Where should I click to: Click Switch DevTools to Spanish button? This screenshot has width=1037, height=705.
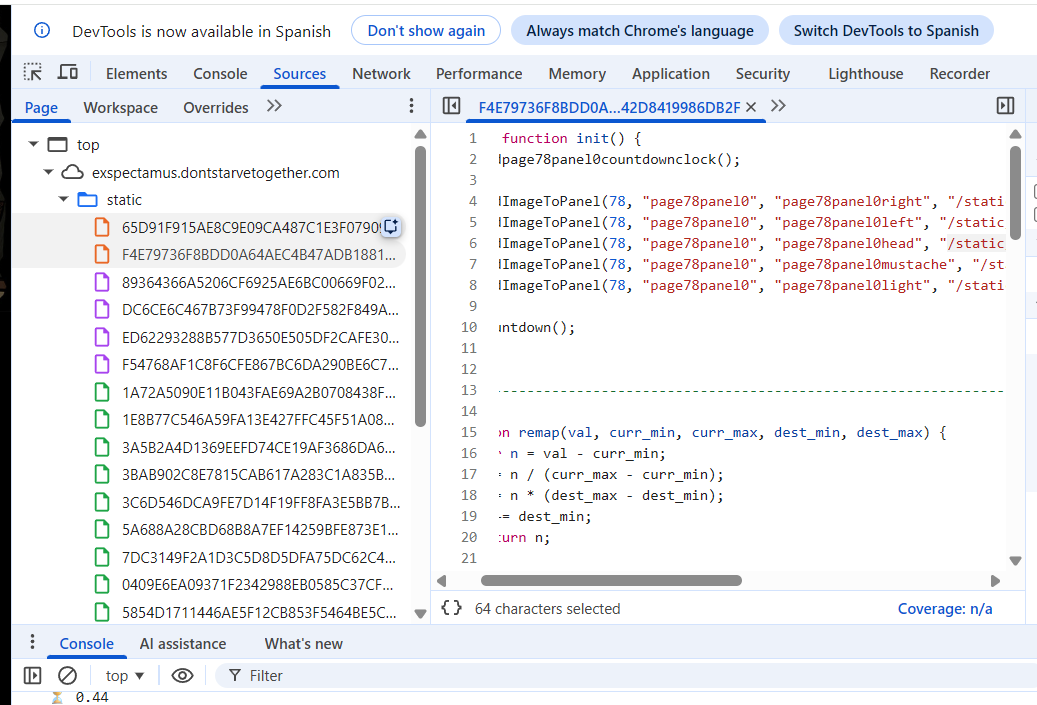tap(886, 30)
